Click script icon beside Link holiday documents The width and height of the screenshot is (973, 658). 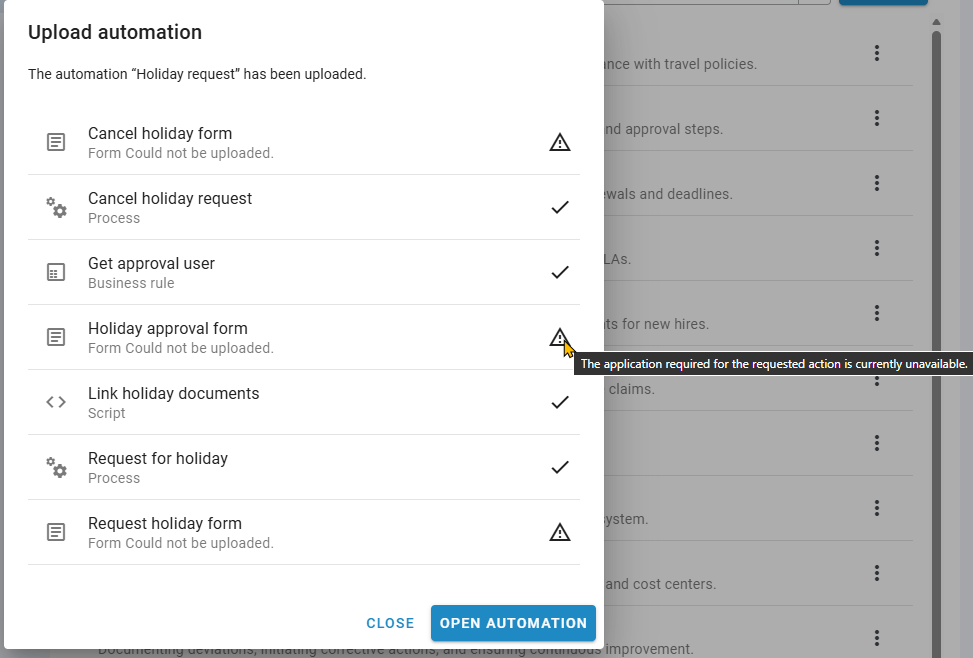(x=57, y=402)
